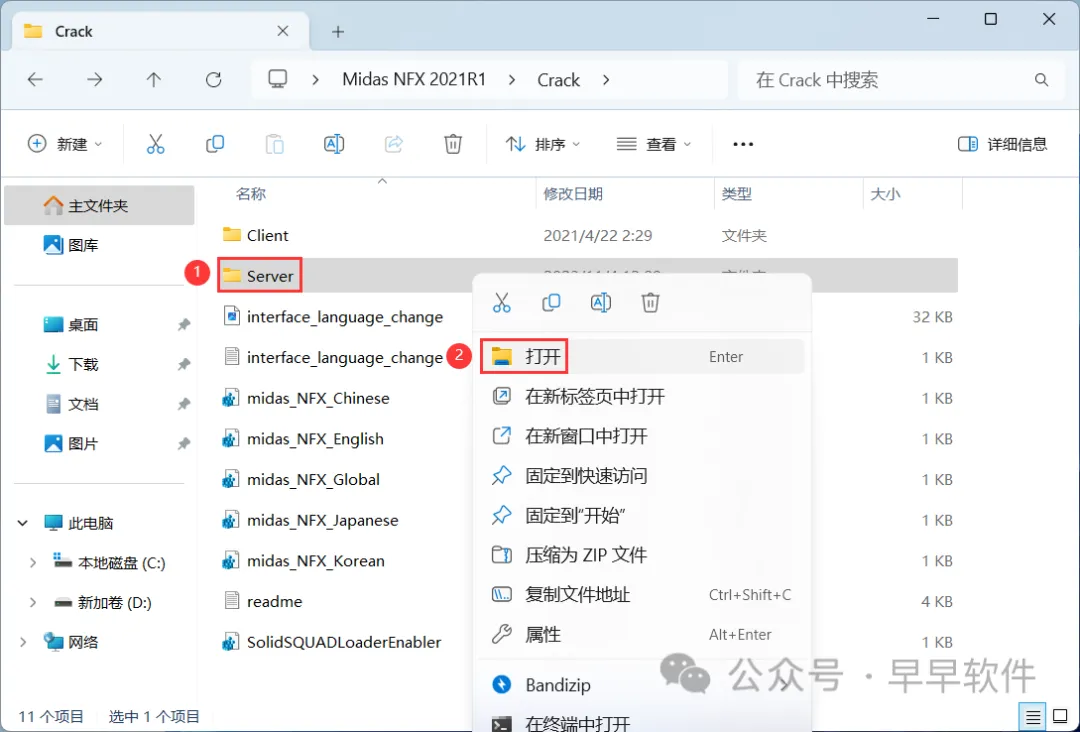1080x732 pixels.
Task: Expand 本地磁盘 (C:) in the tree
Action: [x=32, y=563]
